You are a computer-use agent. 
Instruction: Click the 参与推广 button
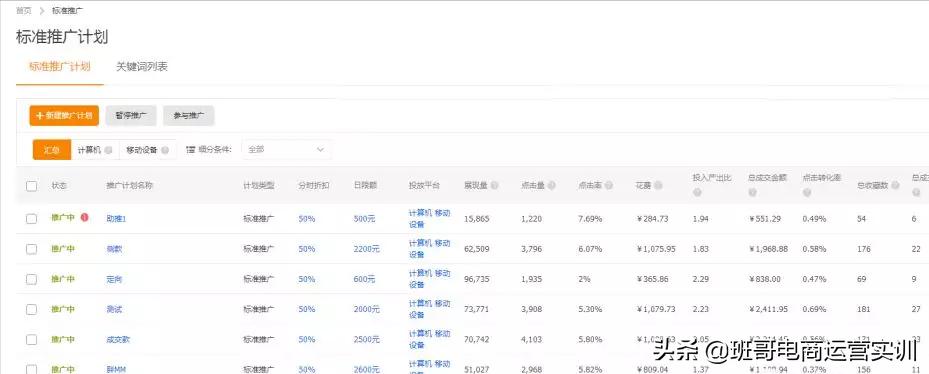click(x=188, y=116)
